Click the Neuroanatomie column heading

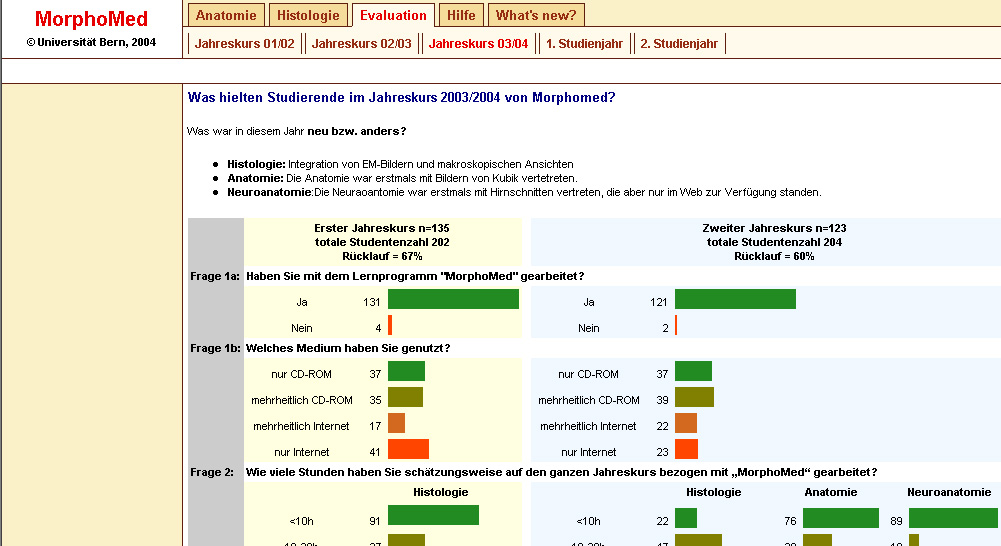coord(949,492)
